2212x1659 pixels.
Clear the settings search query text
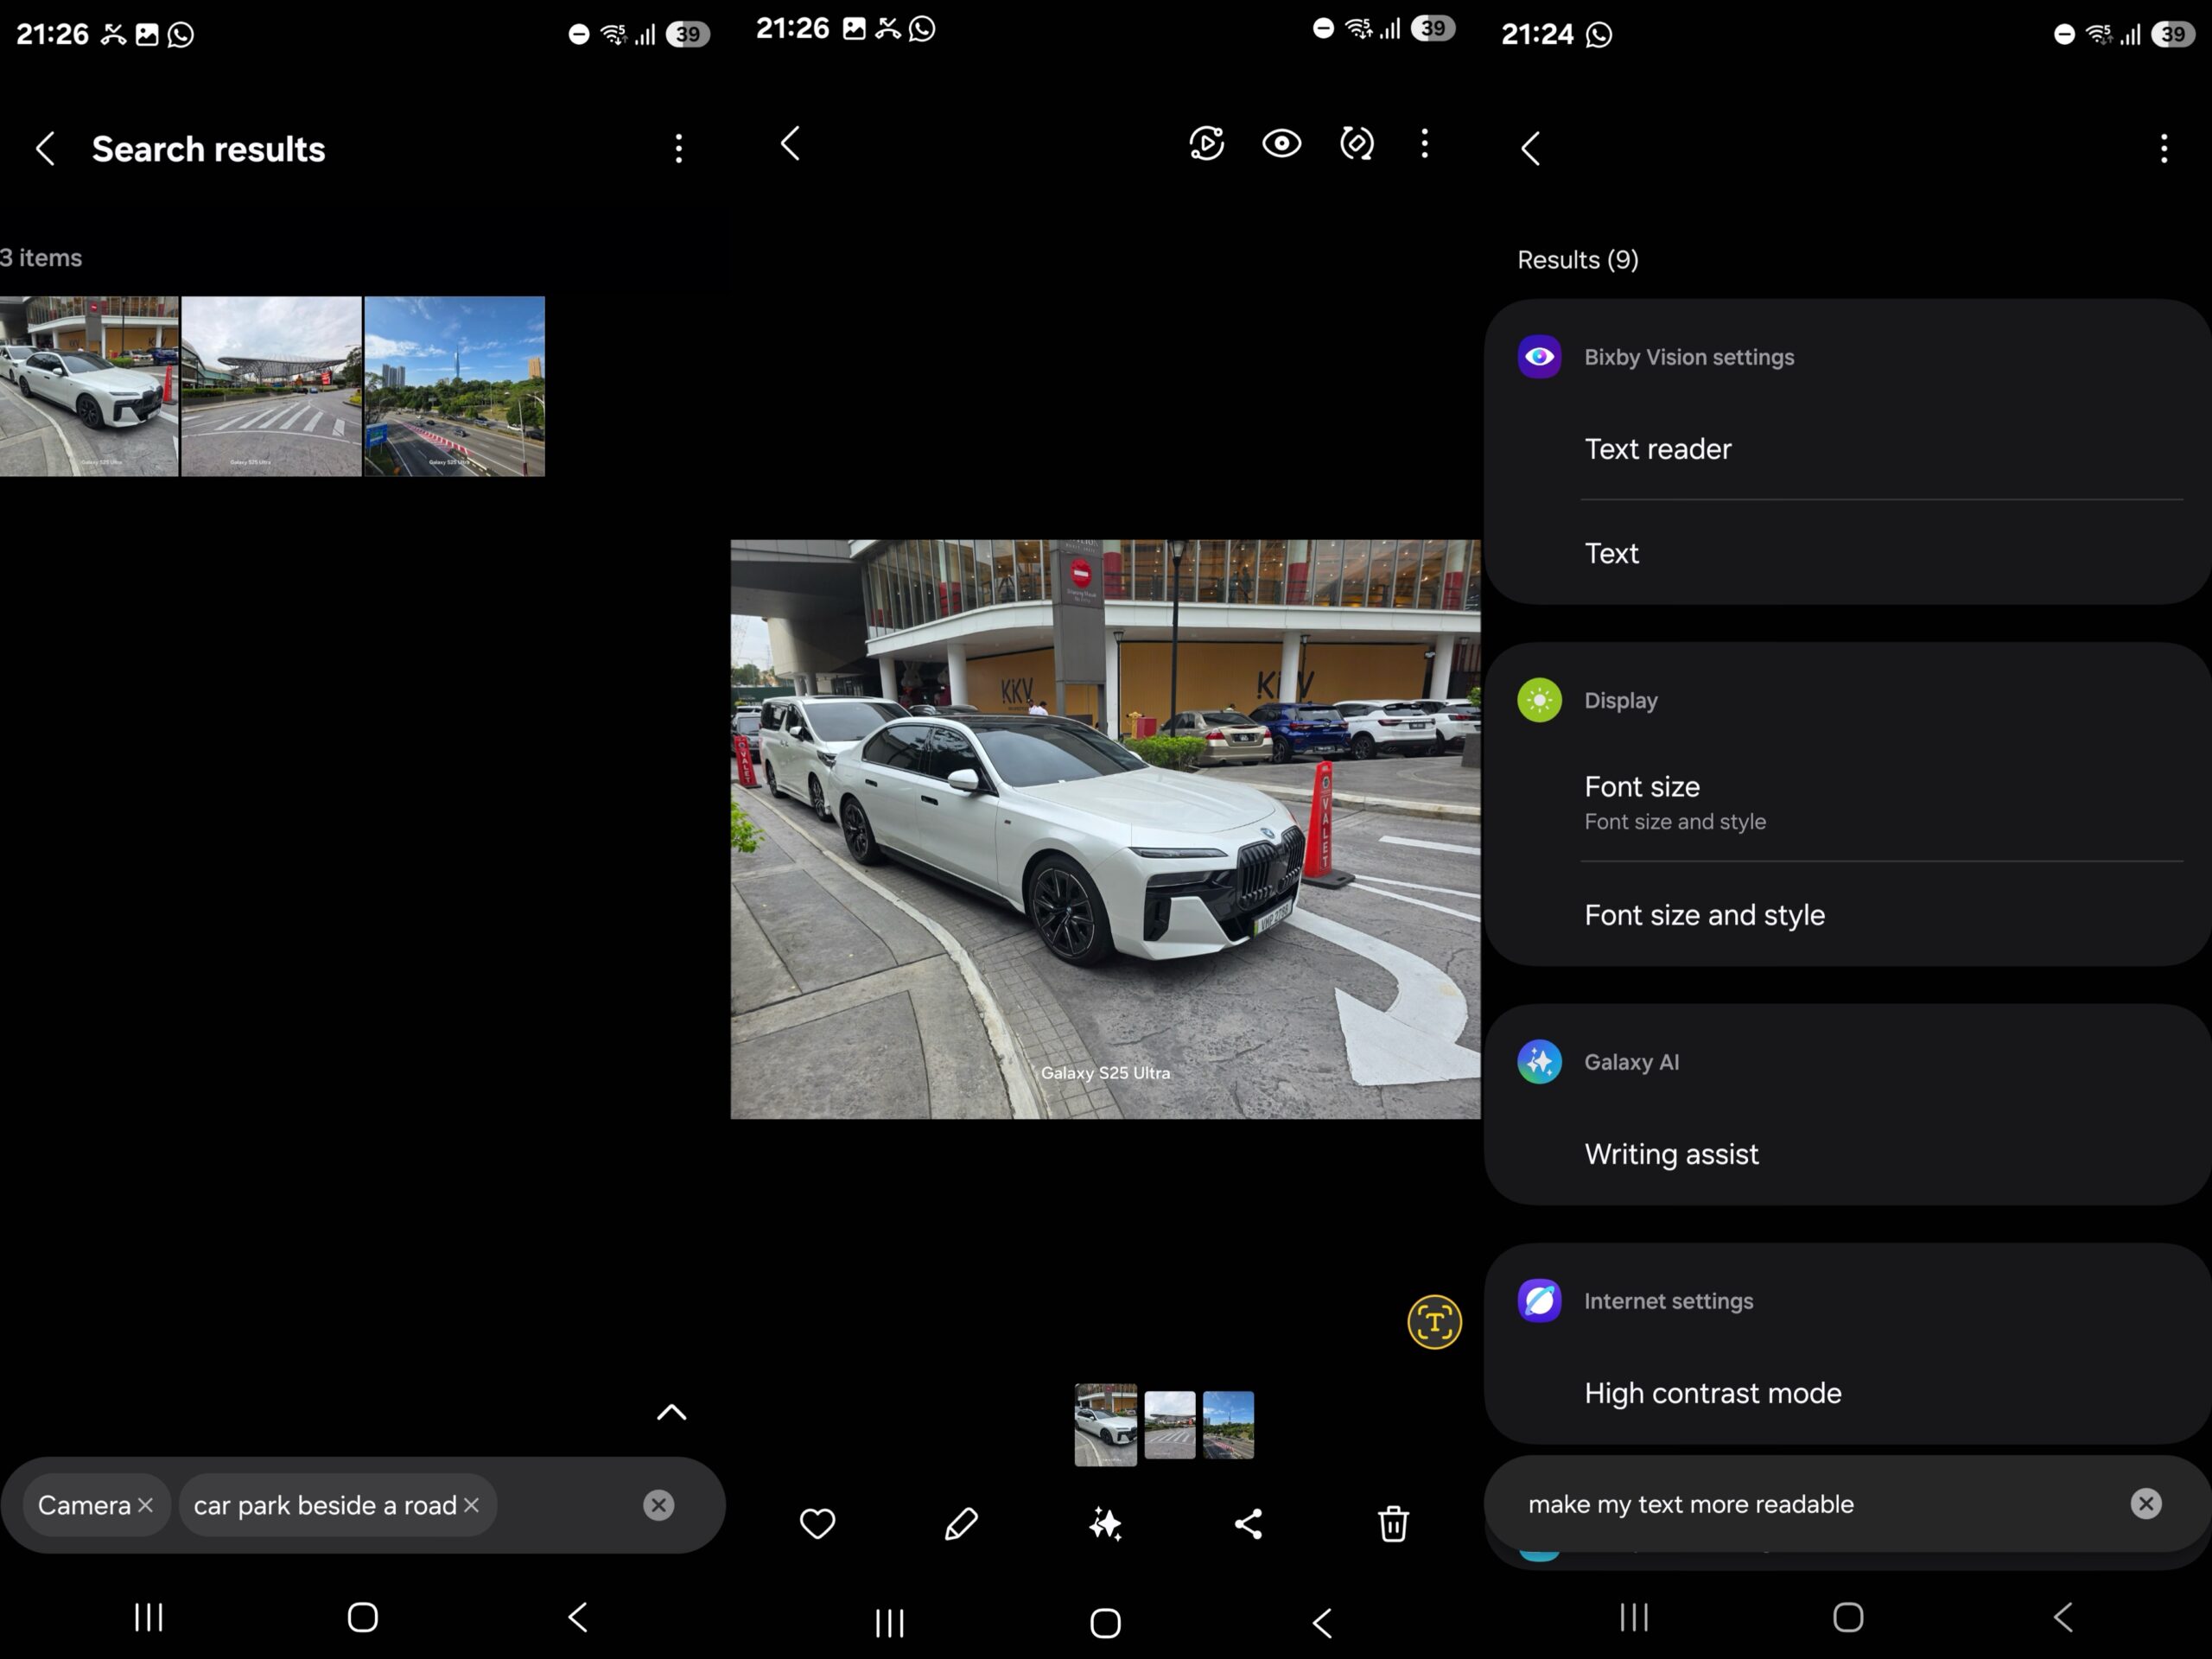(2145, 1503)
